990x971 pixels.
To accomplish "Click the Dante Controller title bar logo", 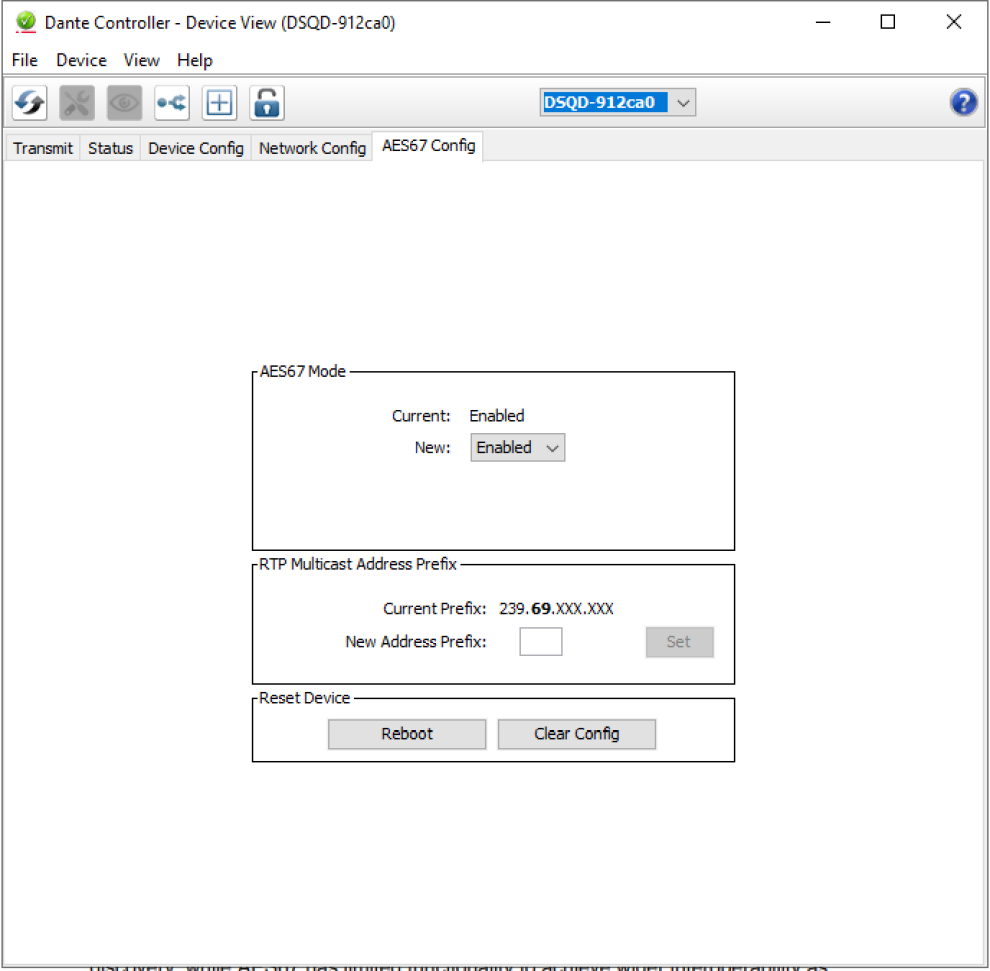I will pos(26,22).
